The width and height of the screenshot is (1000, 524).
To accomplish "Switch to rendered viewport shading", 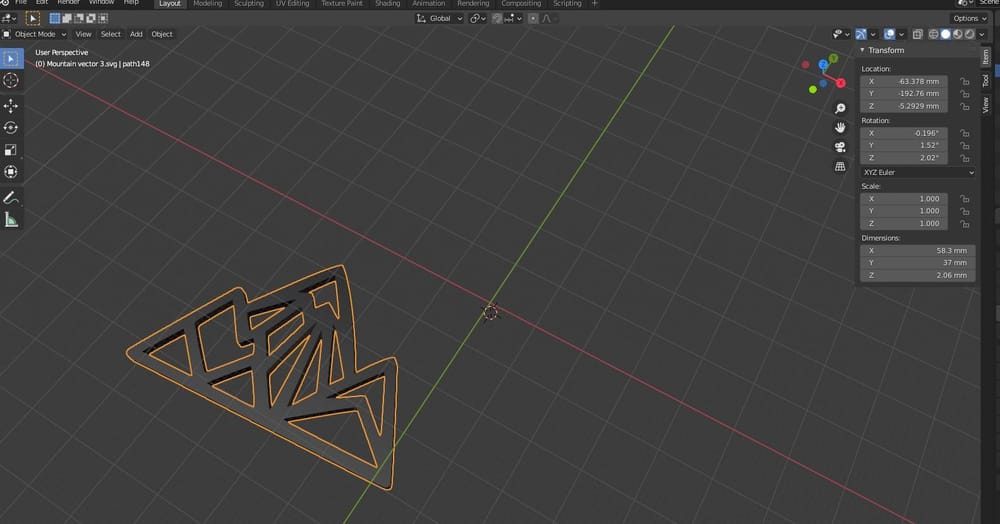I will 970,34.
